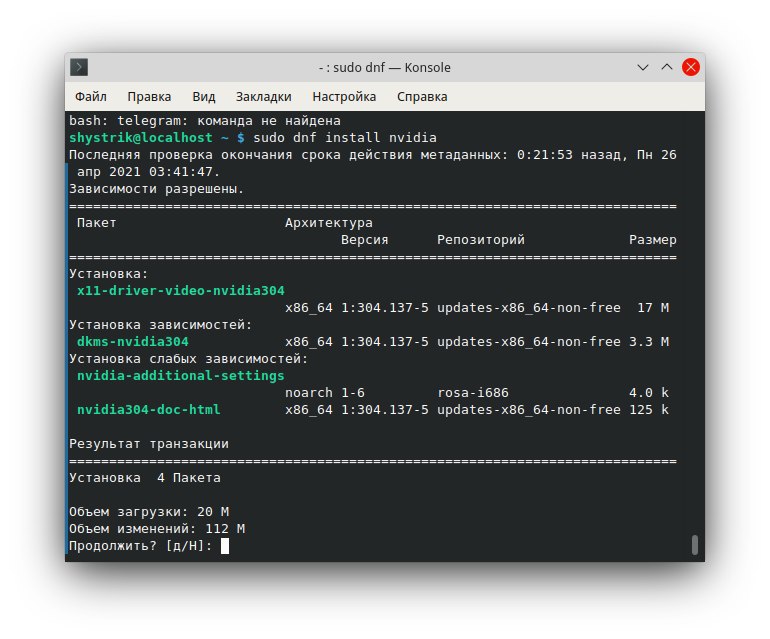Click the Установка слабых зависимостей: heading
This screenshot has height=639, width=770.
[189, 359]
